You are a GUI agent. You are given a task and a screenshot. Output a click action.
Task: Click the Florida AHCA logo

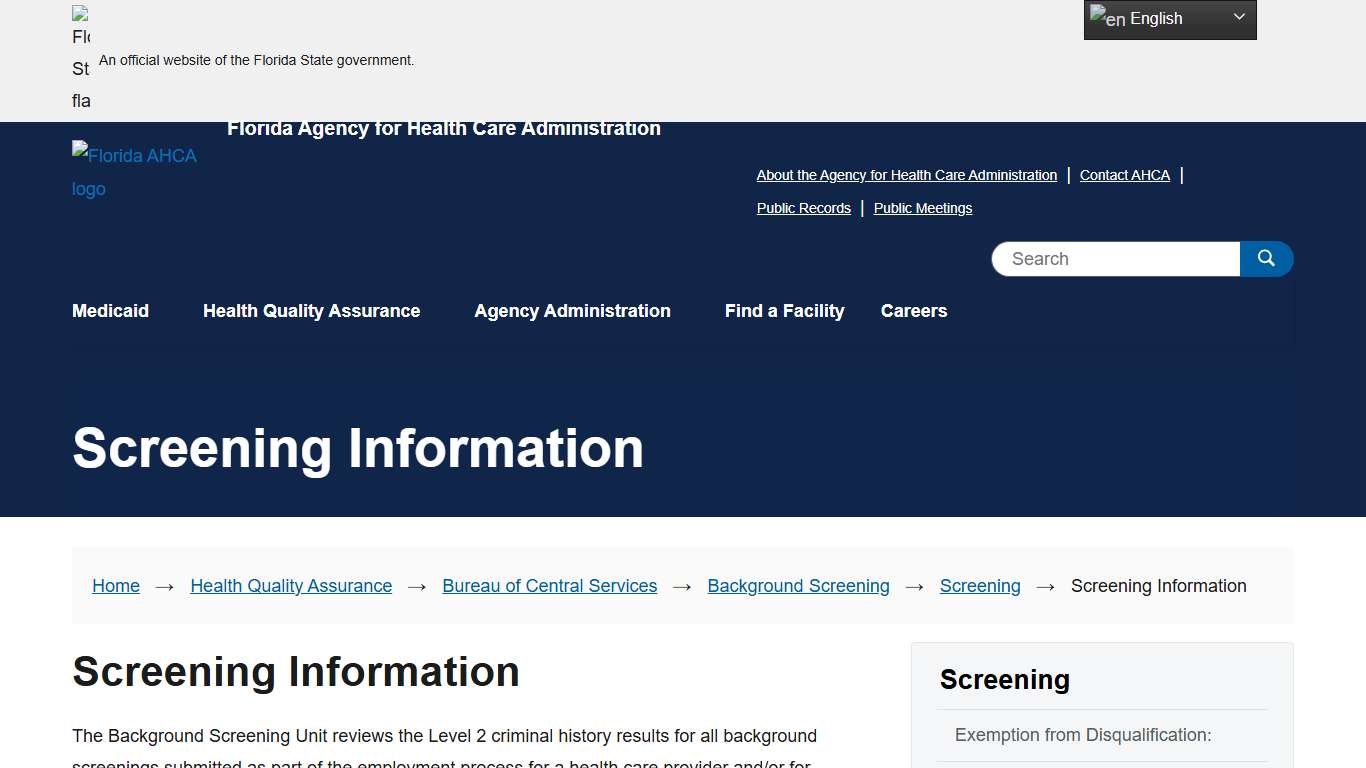click(x=134, y=171)
